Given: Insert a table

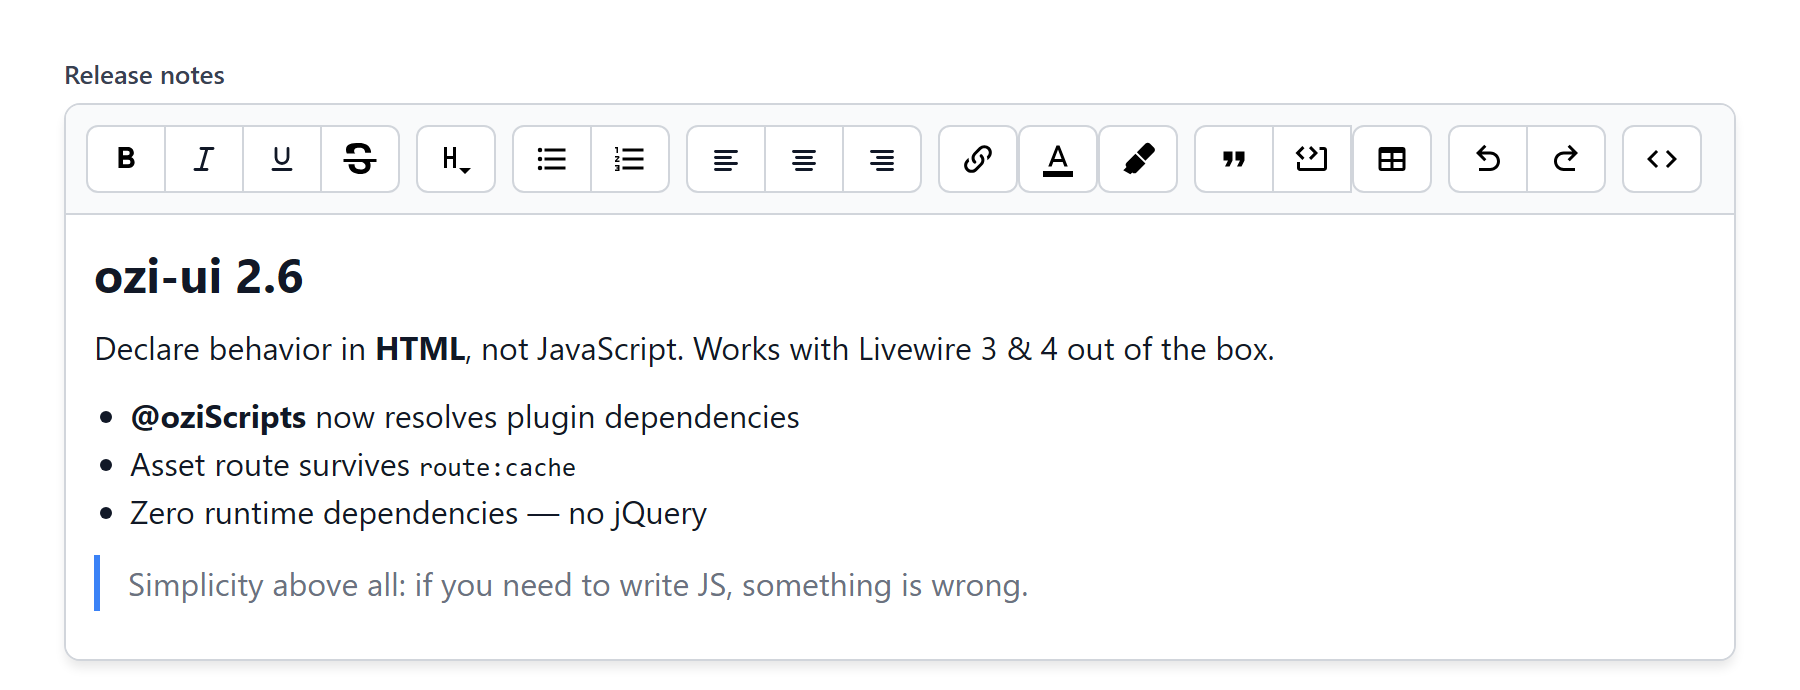Looking at the screenshot, I should [x=1392, y=159].
